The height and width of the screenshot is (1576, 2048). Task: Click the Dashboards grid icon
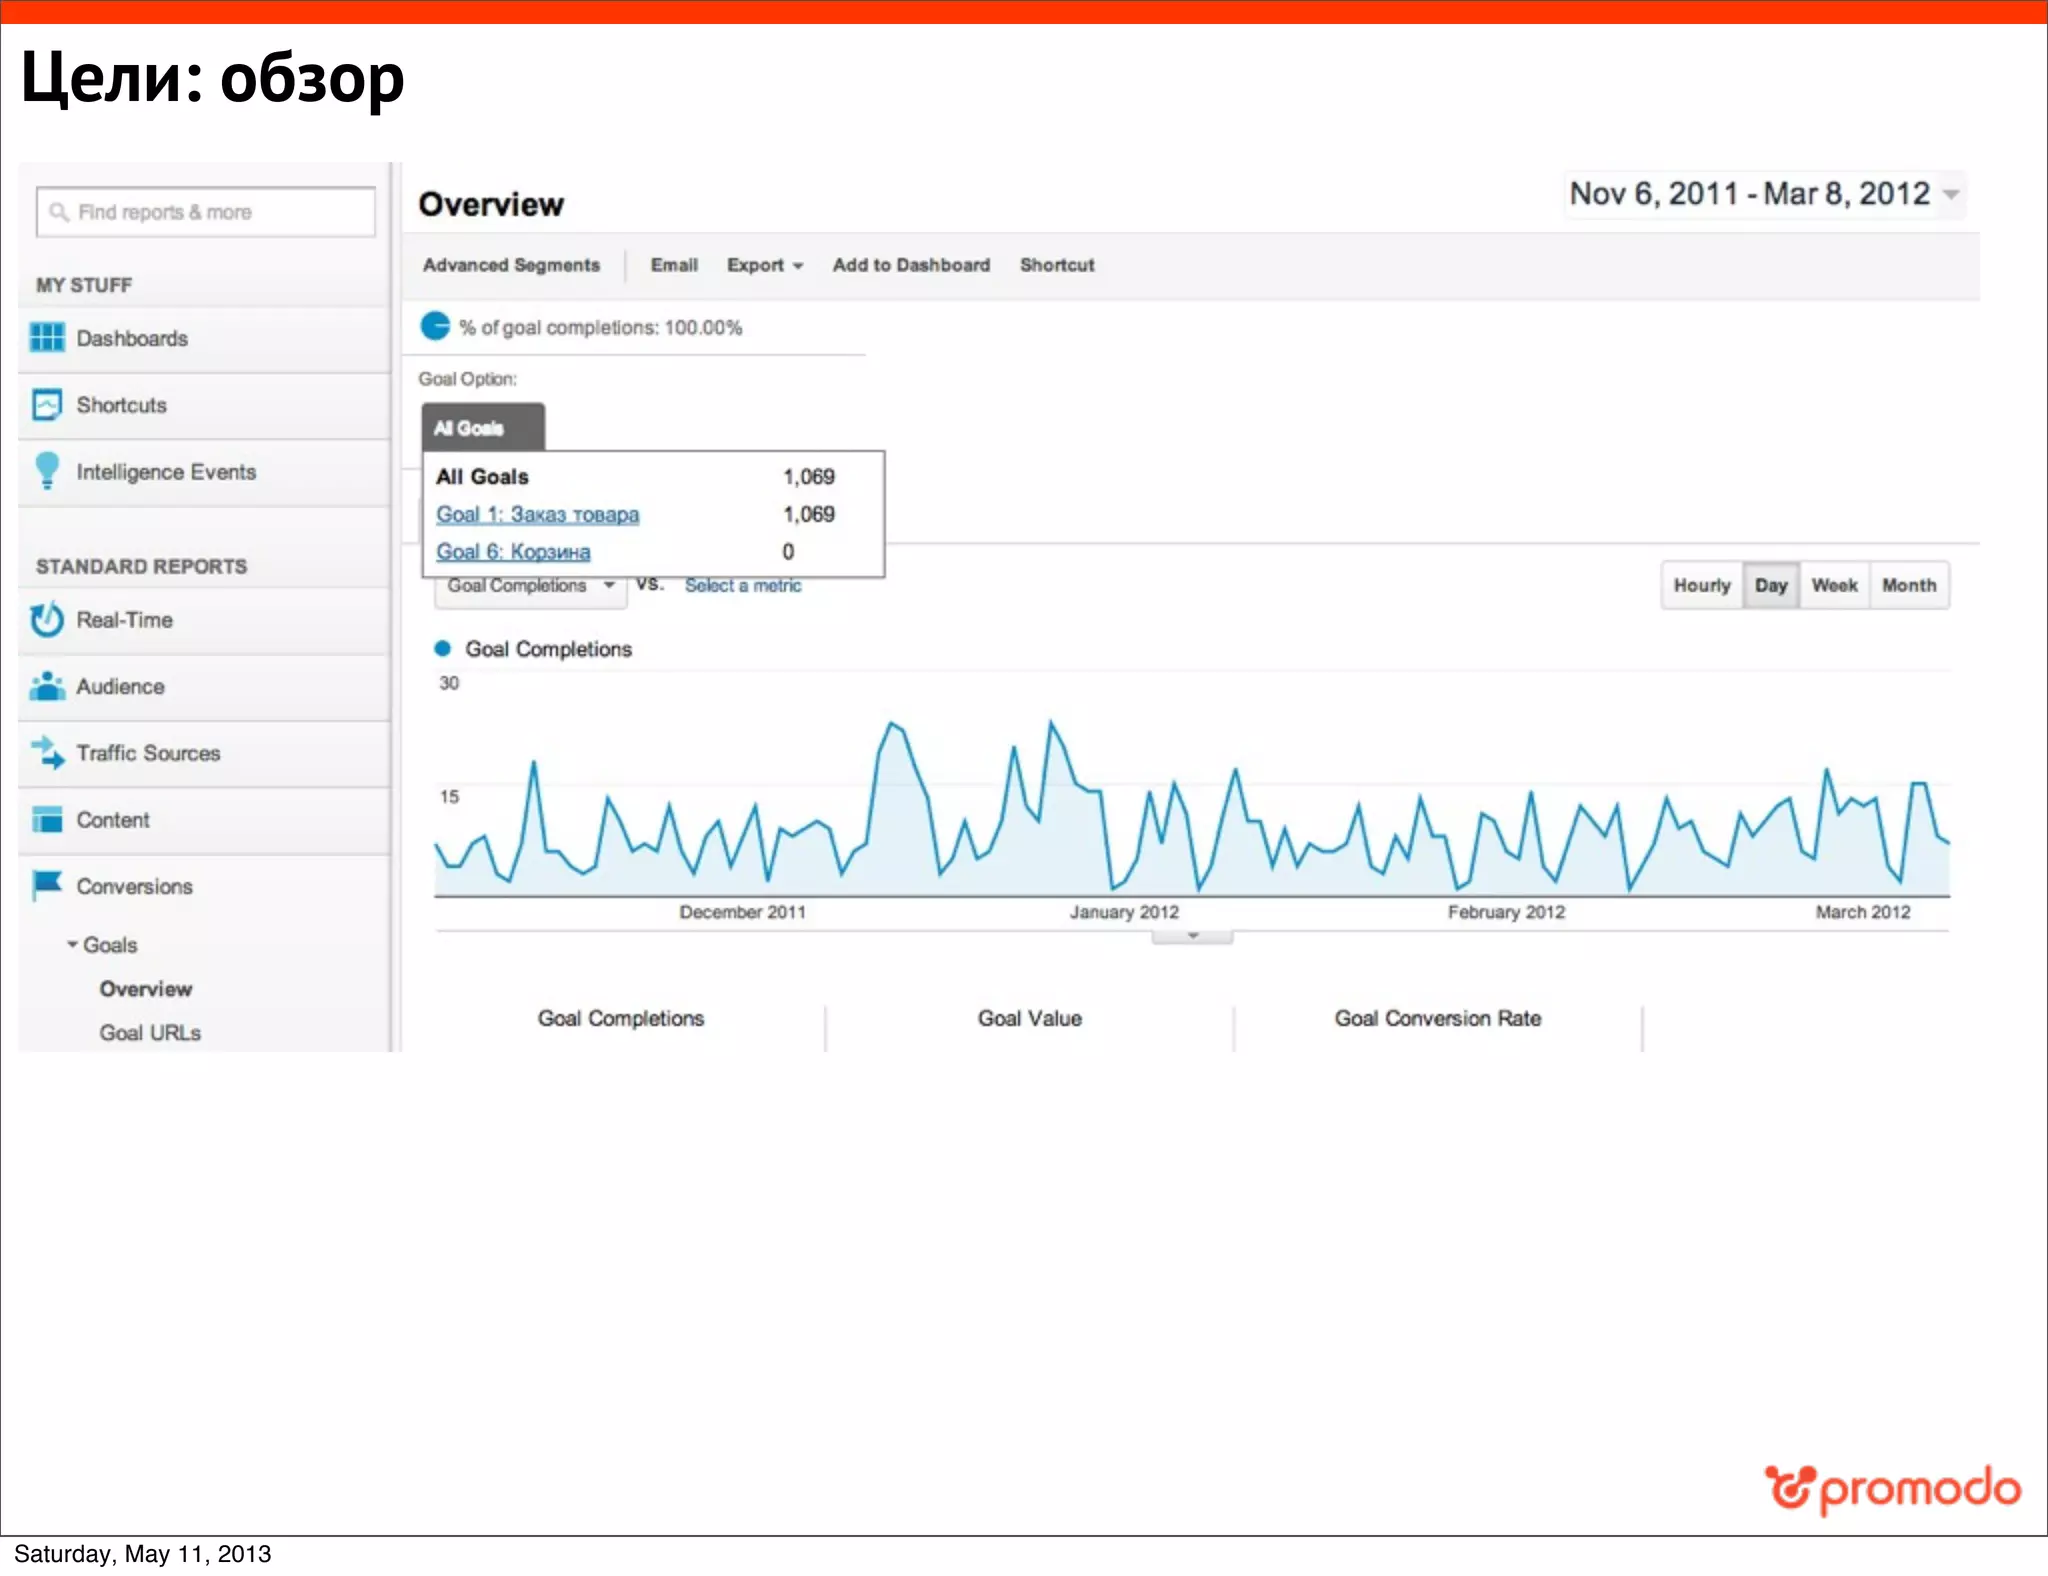pos(47,338)
